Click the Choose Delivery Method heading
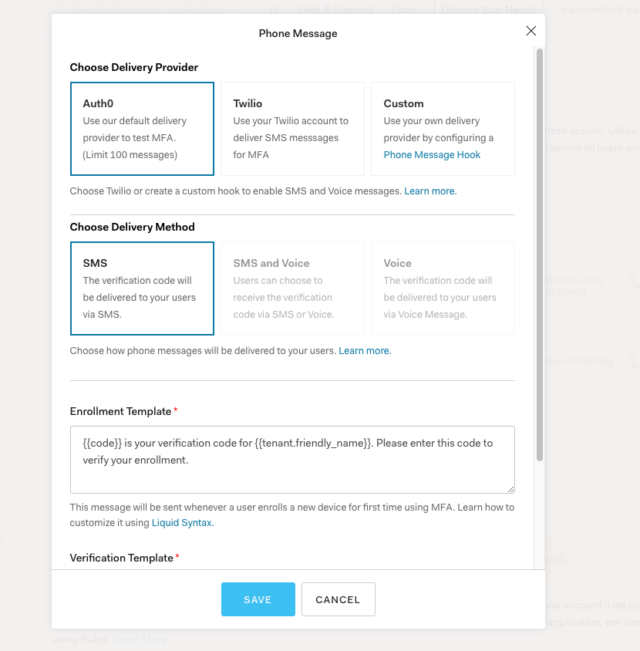 click(132, 227)
